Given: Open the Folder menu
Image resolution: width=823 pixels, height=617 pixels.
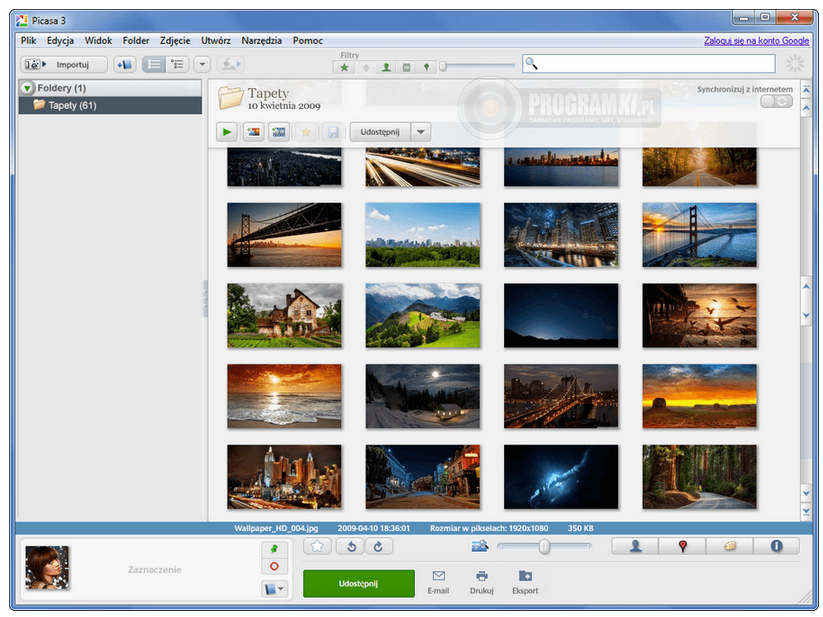Looking at the screenshot, I should (x=136, y=40).
